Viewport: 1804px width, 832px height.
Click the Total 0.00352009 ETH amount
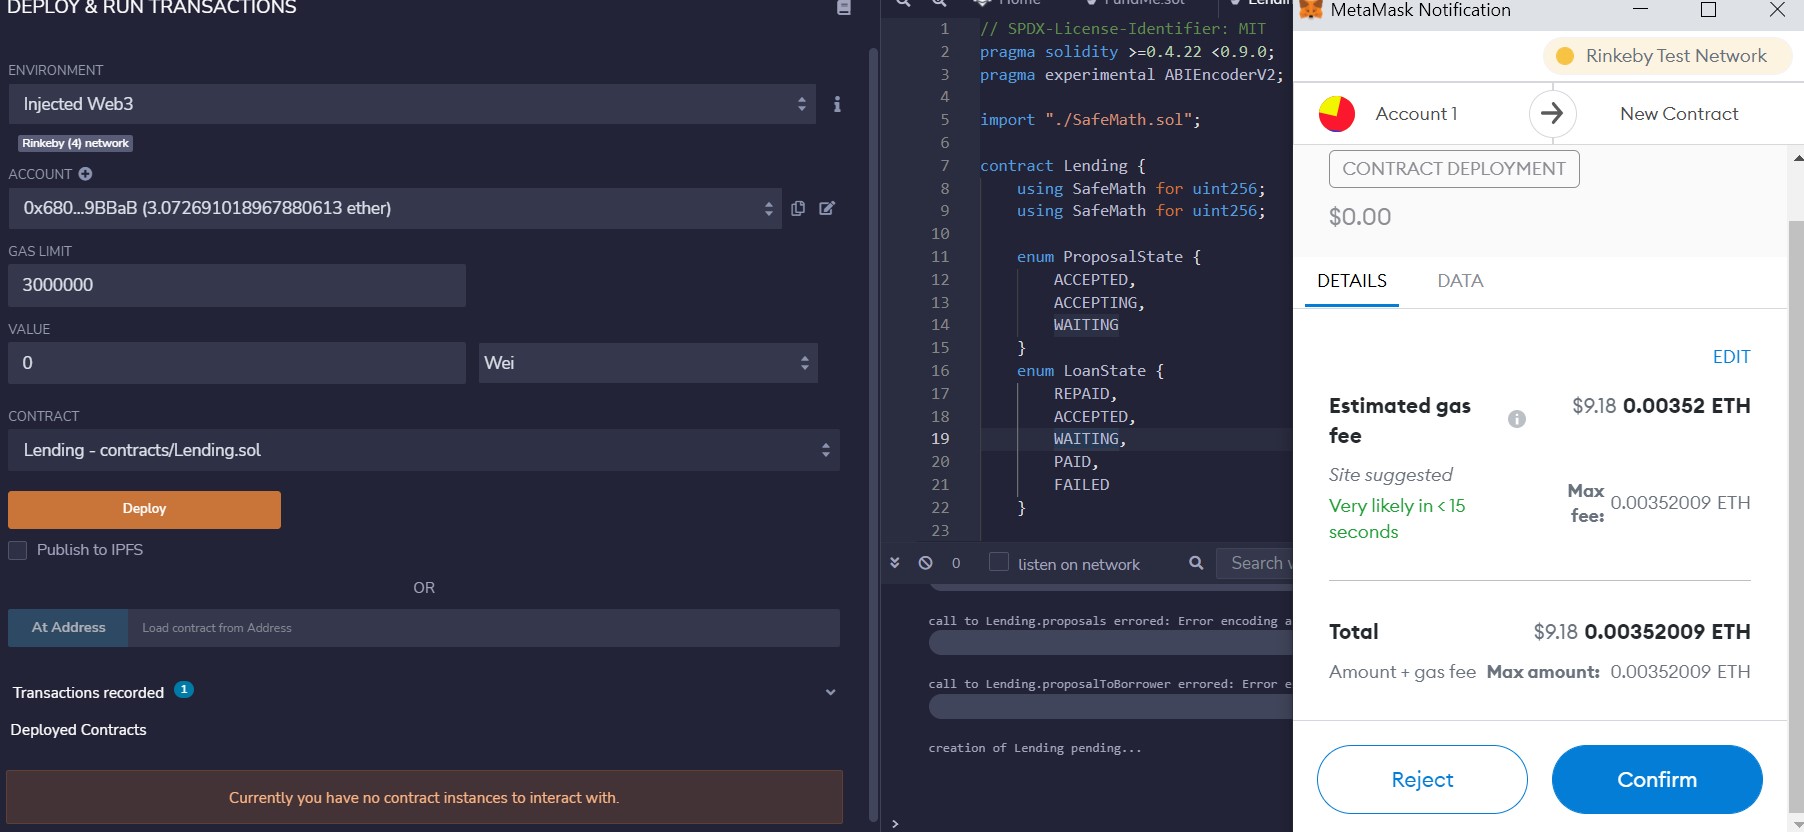point(1667,632)
